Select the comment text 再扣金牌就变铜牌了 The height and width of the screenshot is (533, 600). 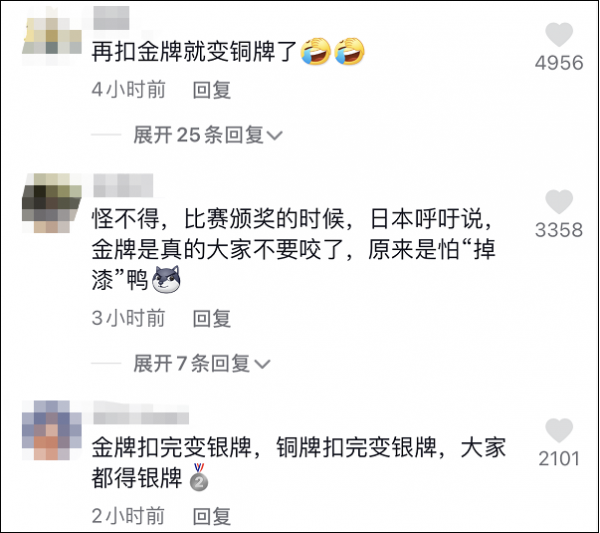[195, 51]
